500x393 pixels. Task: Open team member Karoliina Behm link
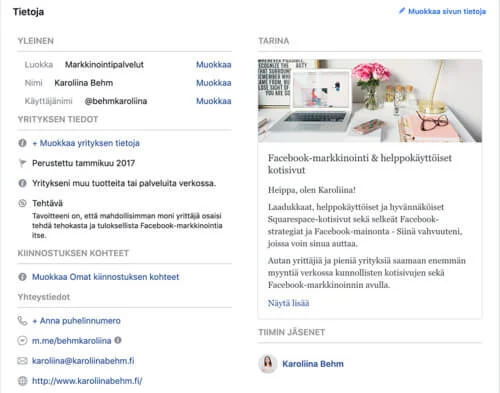coord(313,364)
